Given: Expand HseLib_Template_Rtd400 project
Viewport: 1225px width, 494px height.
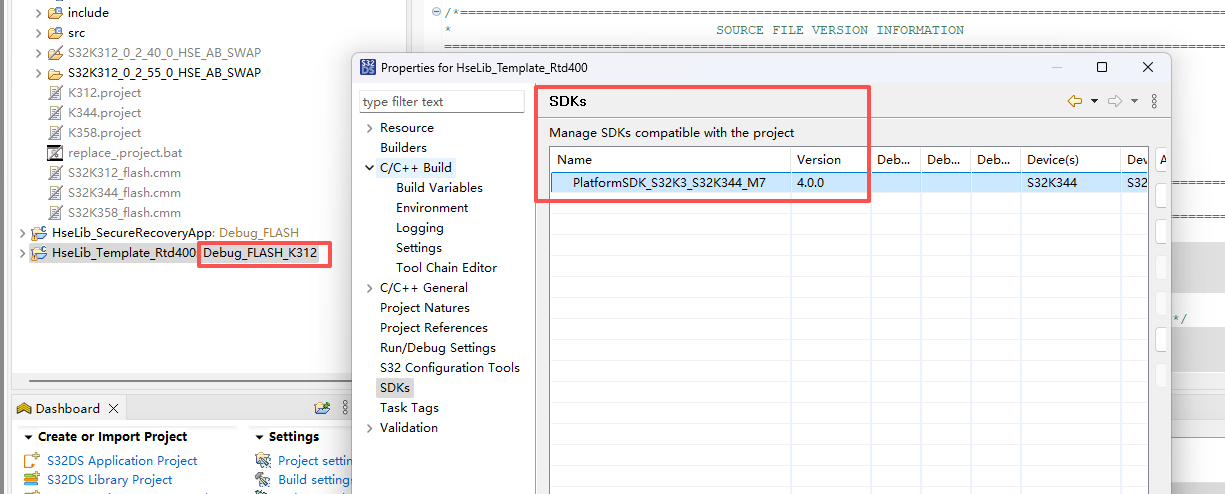Looking at the screenshot, I should click(22, 253).
